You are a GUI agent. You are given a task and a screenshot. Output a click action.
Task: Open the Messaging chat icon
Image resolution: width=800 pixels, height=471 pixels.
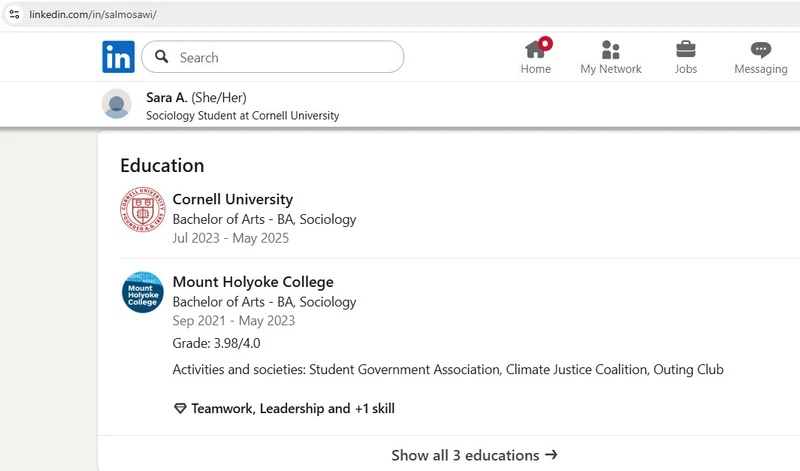[760, 50]
